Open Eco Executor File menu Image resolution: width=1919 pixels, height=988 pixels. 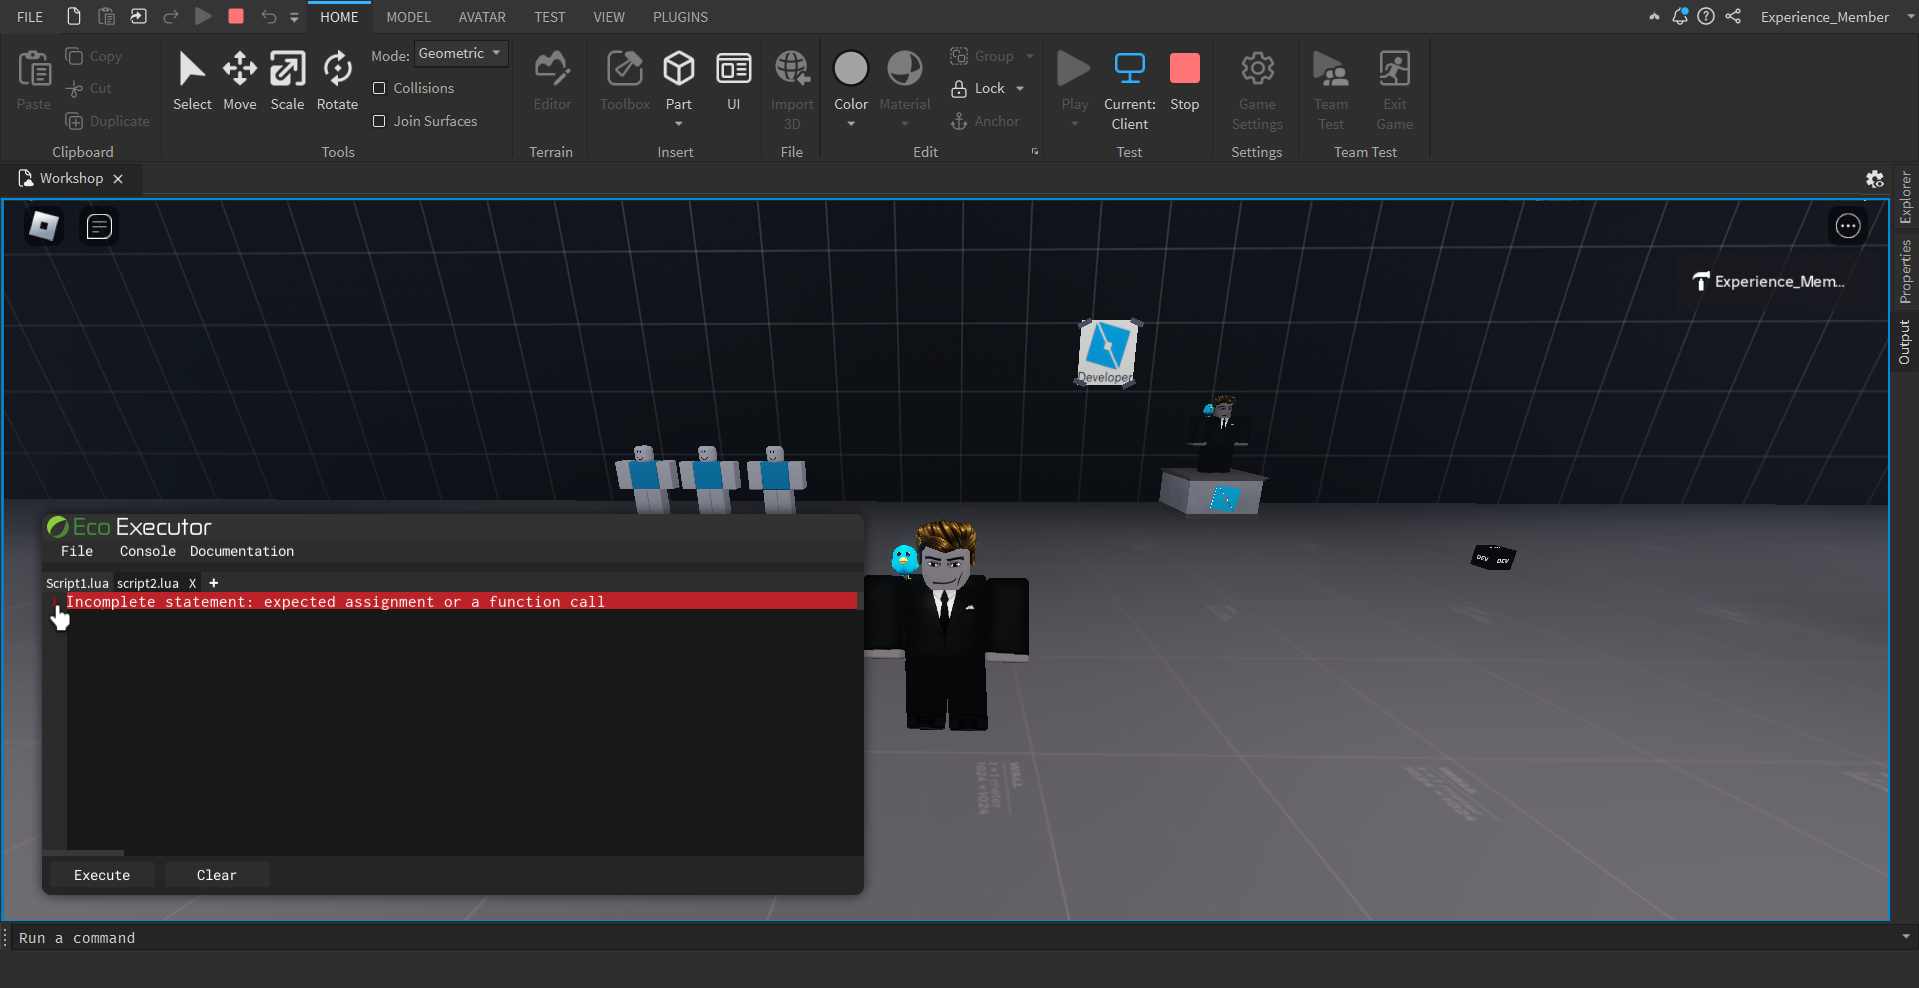point(77,552)
